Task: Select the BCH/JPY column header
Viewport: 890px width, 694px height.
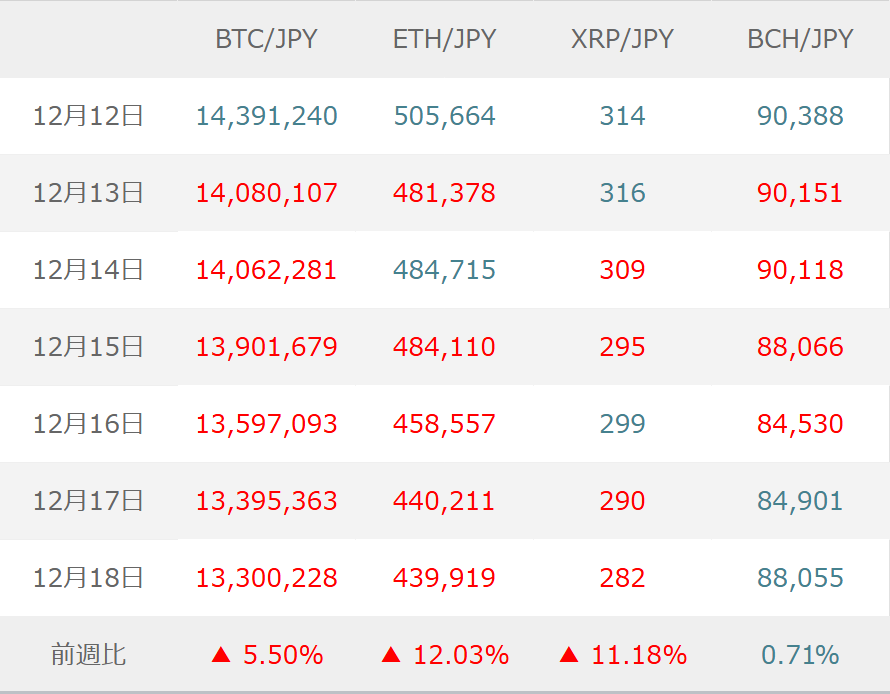Action: tap(800, 39)
